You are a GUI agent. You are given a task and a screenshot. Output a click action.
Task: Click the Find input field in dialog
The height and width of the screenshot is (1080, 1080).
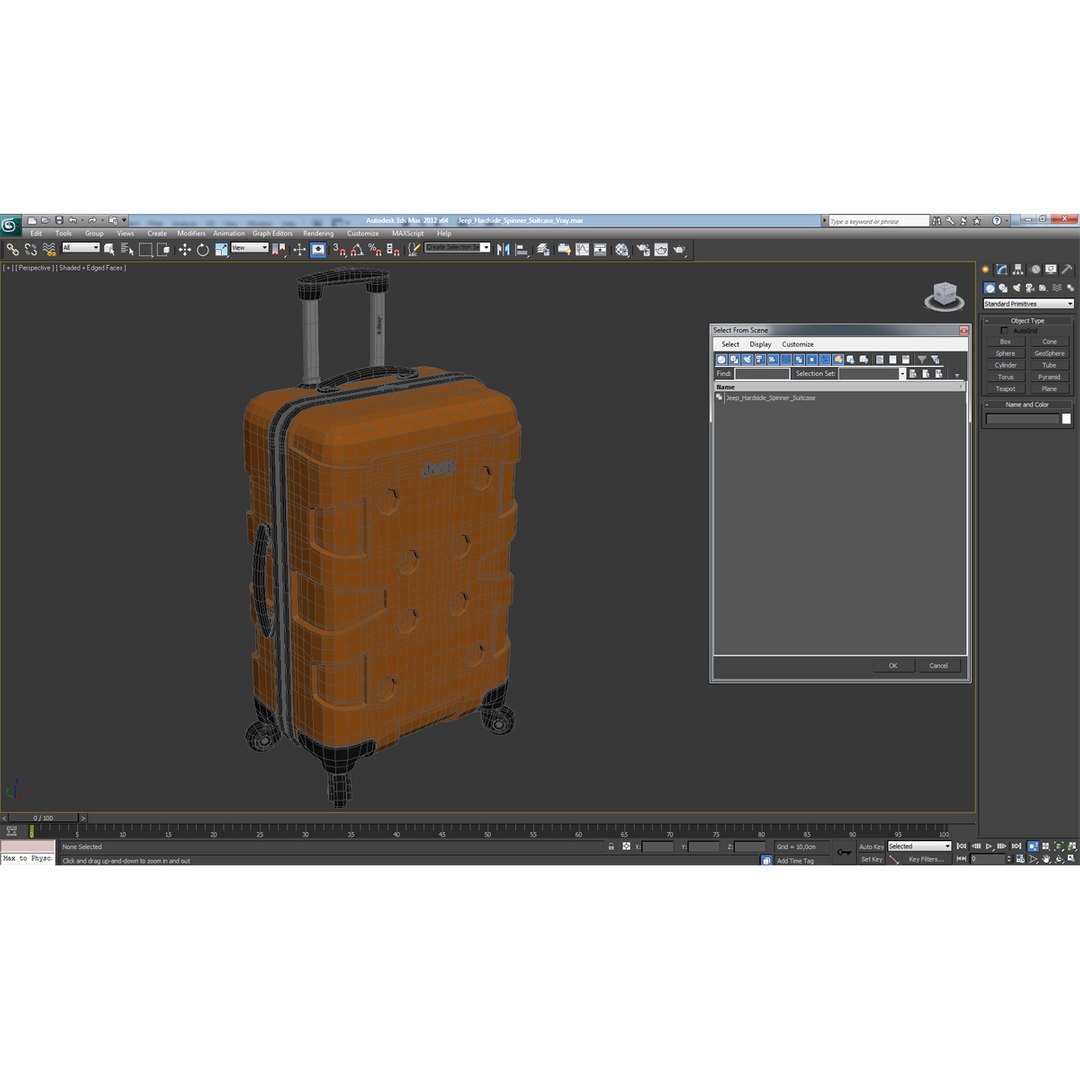(762, 373)
